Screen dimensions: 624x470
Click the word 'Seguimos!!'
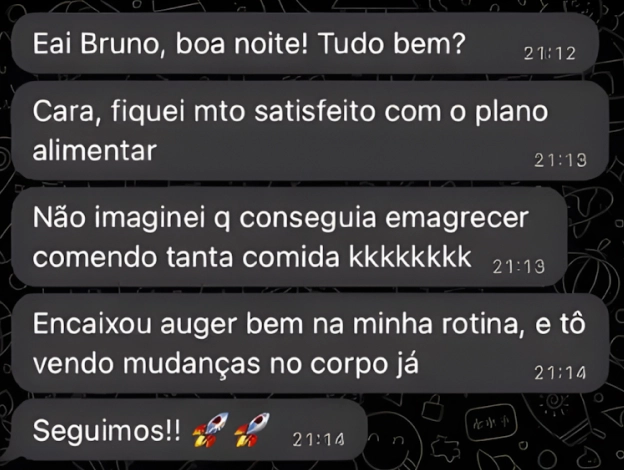click(x=107, y=431)
